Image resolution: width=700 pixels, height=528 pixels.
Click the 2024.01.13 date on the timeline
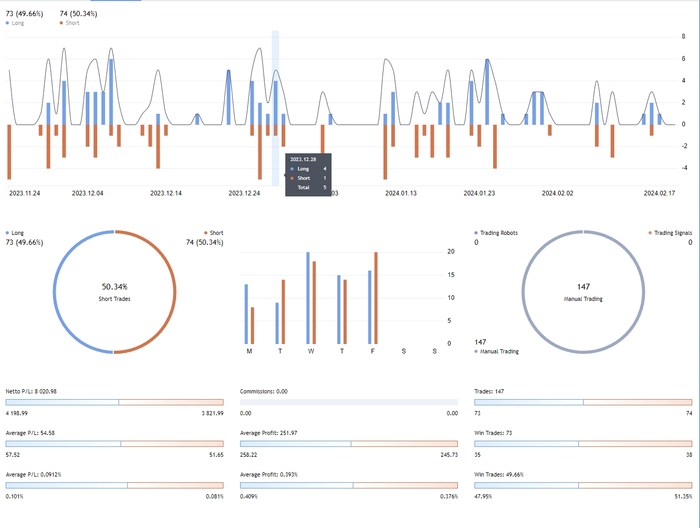(x=400, y=194)
